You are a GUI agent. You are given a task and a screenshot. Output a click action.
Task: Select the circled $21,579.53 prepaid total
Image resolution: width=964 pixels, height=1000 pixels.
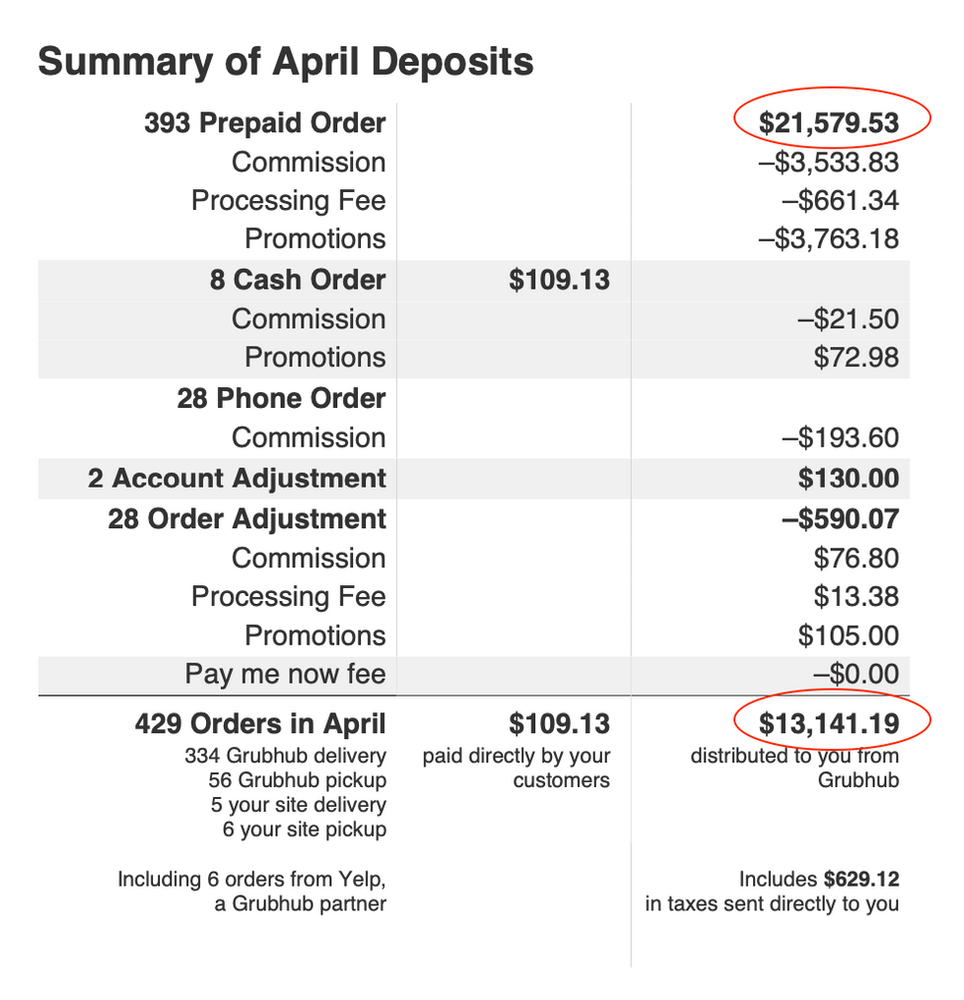[x=829, y=124]
